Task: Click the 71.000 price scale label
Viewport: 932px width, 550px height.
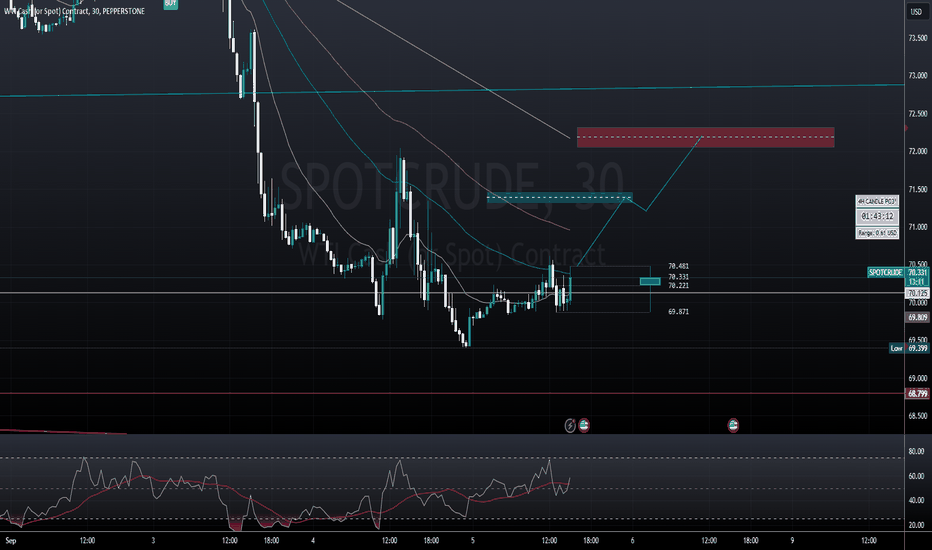Action: pos(918,227)
